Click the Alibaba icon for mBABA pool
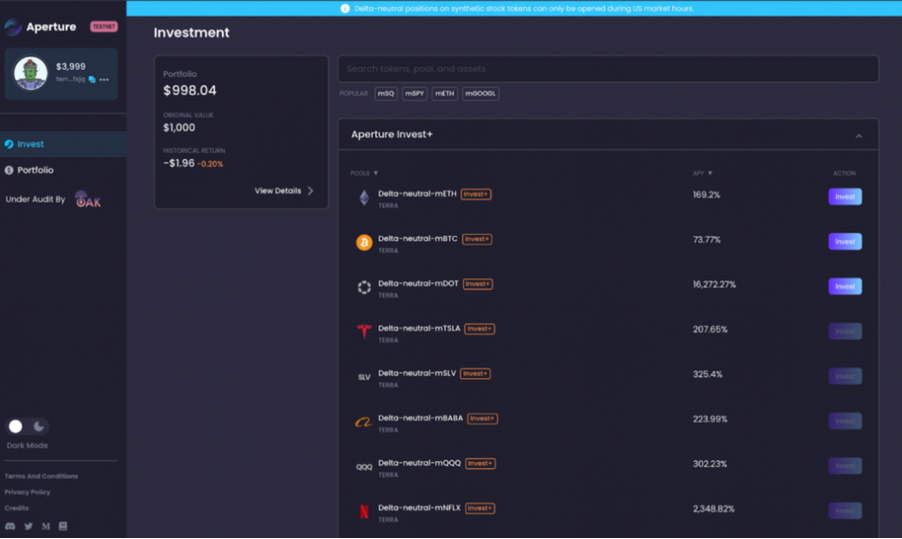 364,422
